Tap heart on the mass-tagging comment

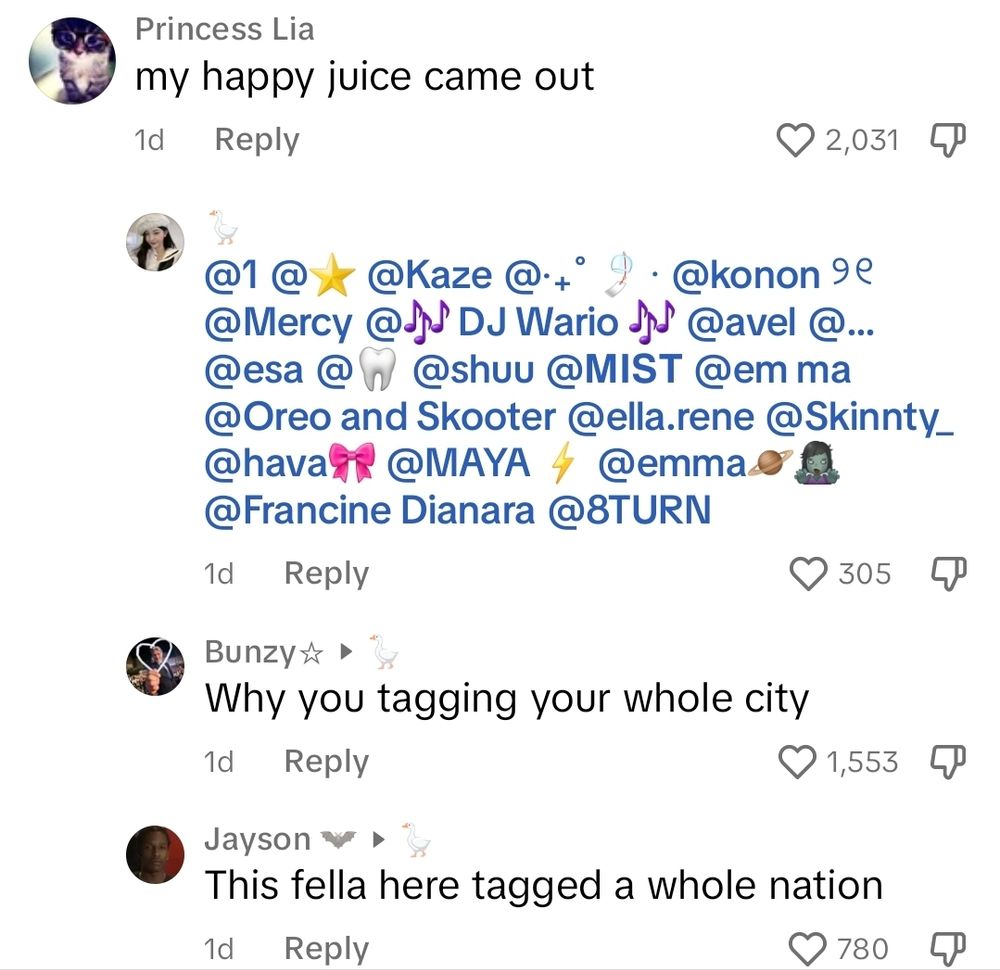pyautogui.click(x=809, y=573)
